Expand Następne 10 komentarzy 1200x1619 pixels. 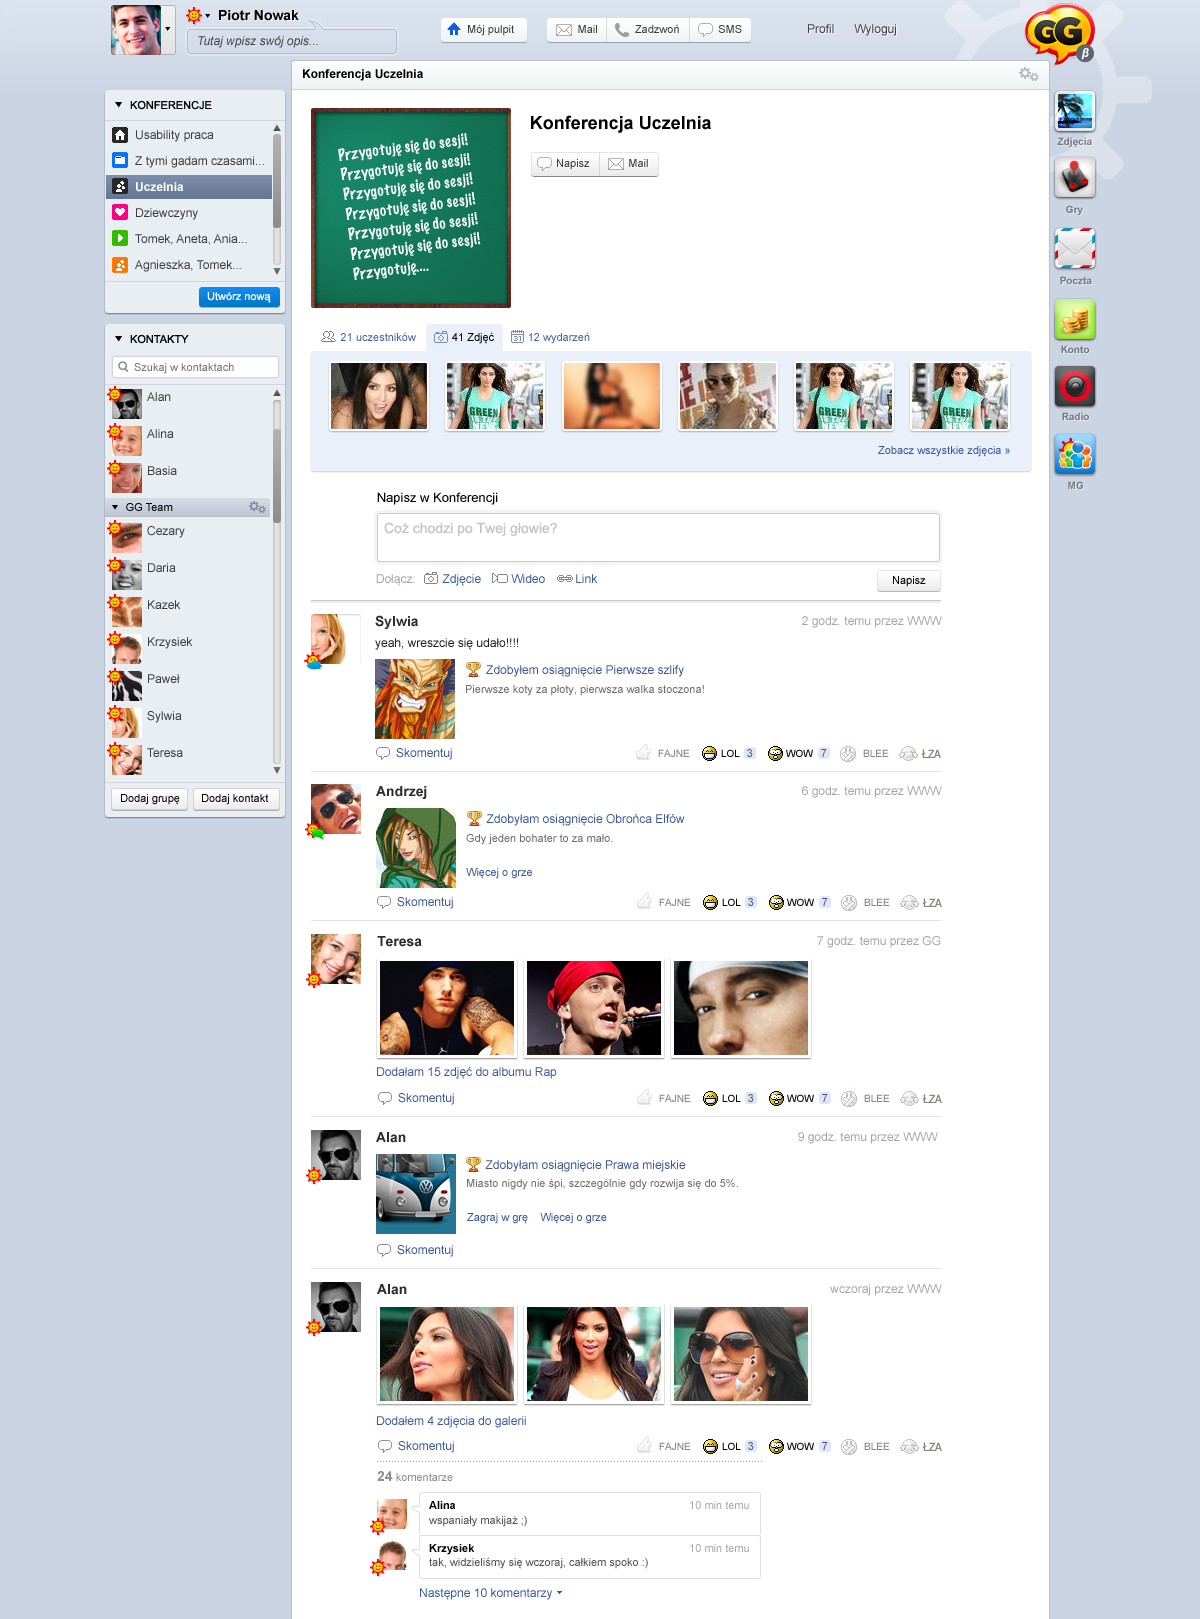pos(490,1593)
